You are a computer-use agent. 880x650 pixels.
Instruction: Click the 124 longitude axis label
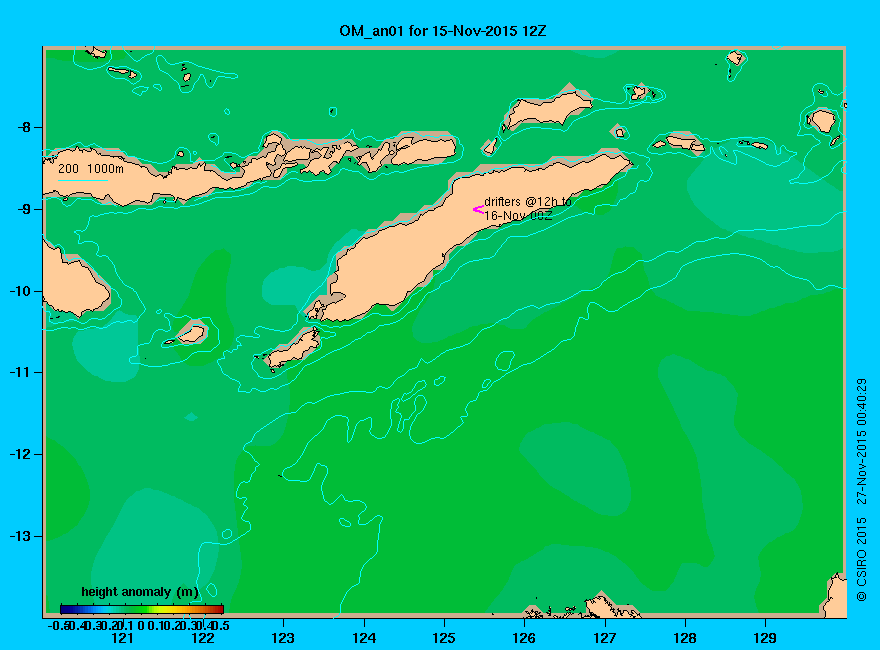click(364, 638)
